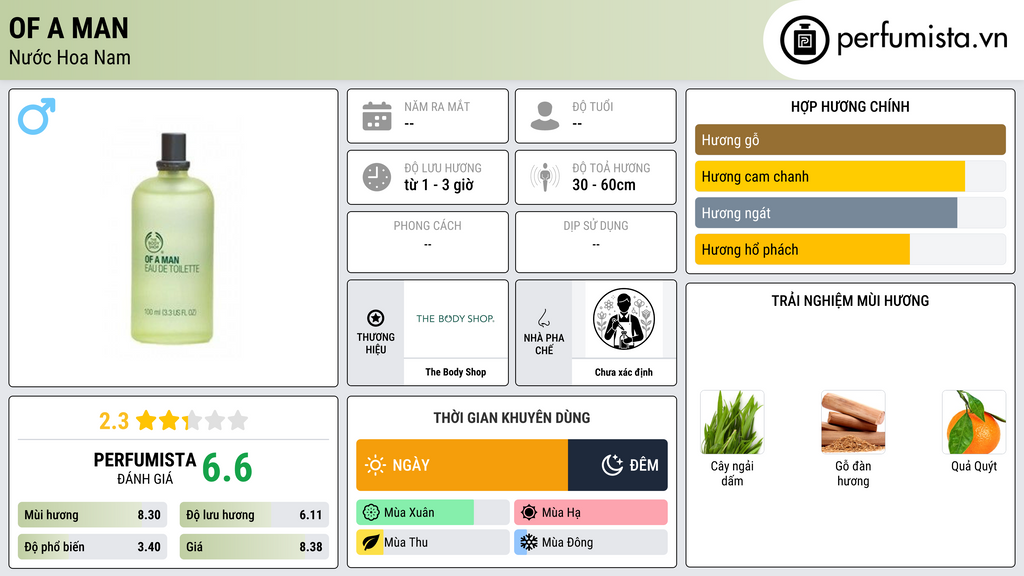Image resolution: width=1024 pixels, height=576 pixels.
Task: Click the Cây ngải dấm caption text
Action: [x=732, y=473]
